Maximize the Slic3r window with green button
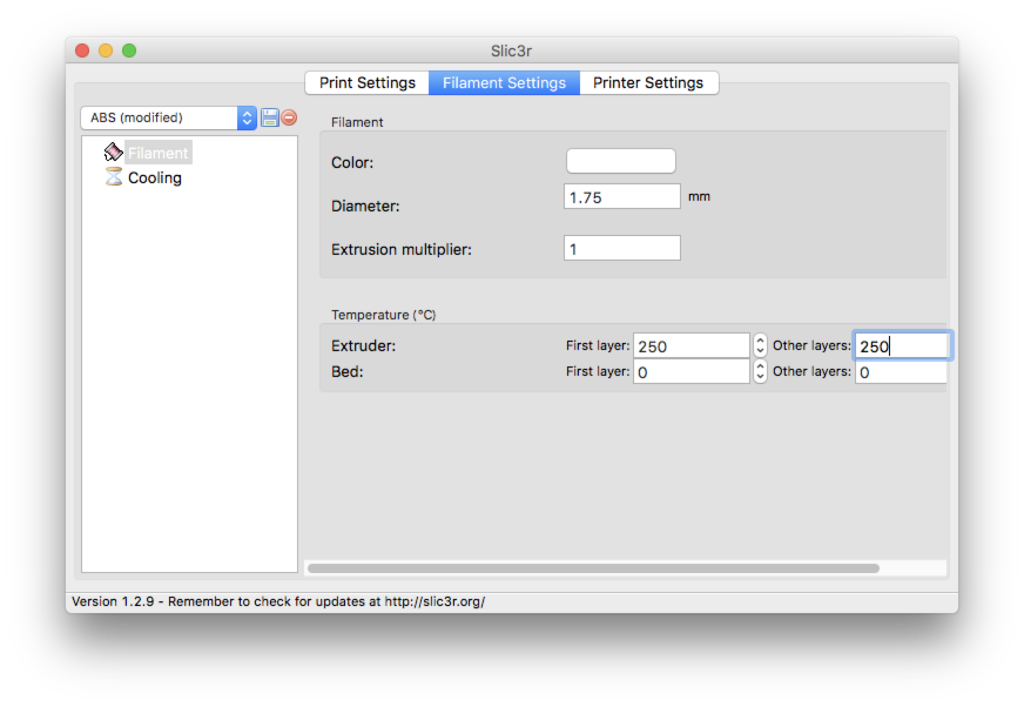Viewport: 1024px width, 707px height. coord(129,50)
